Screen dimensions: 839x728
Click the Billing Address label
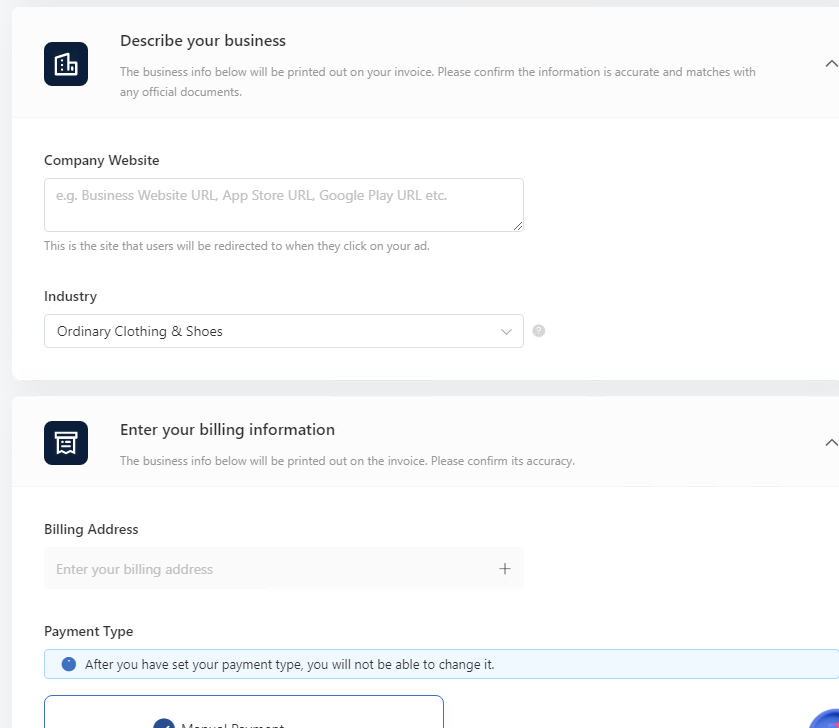coord(91,529)
